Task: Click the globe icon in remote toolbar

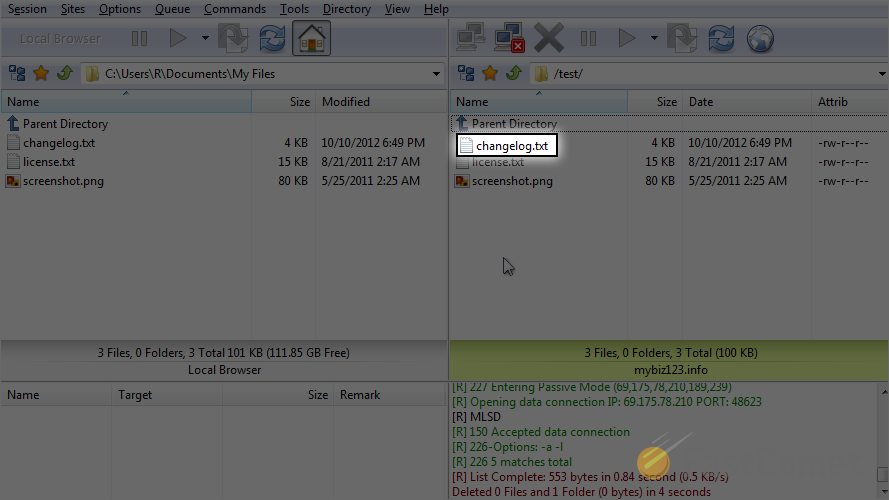Action: tap(761, 39)
